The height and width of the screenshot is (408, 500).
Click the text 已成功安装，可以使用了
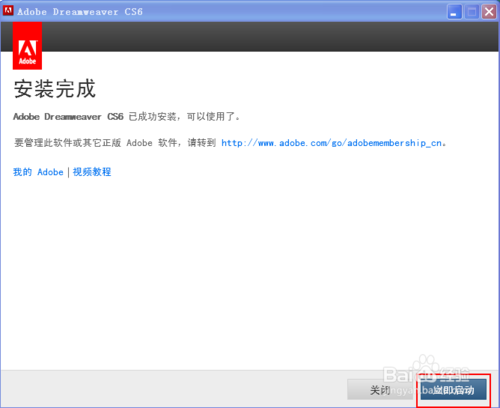[x=184, y=117]
